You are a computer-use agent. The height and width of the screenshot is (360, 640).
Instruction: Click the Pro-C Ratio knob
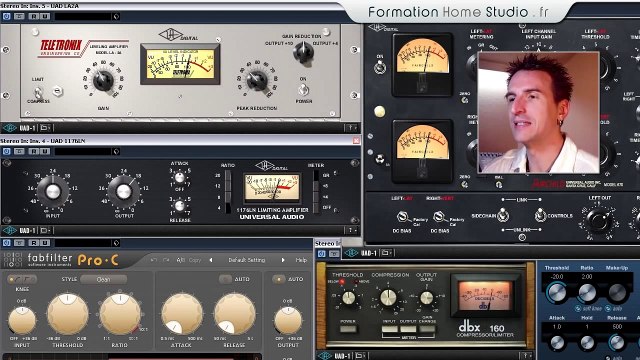pyautogui.click(x=120, y=314)
